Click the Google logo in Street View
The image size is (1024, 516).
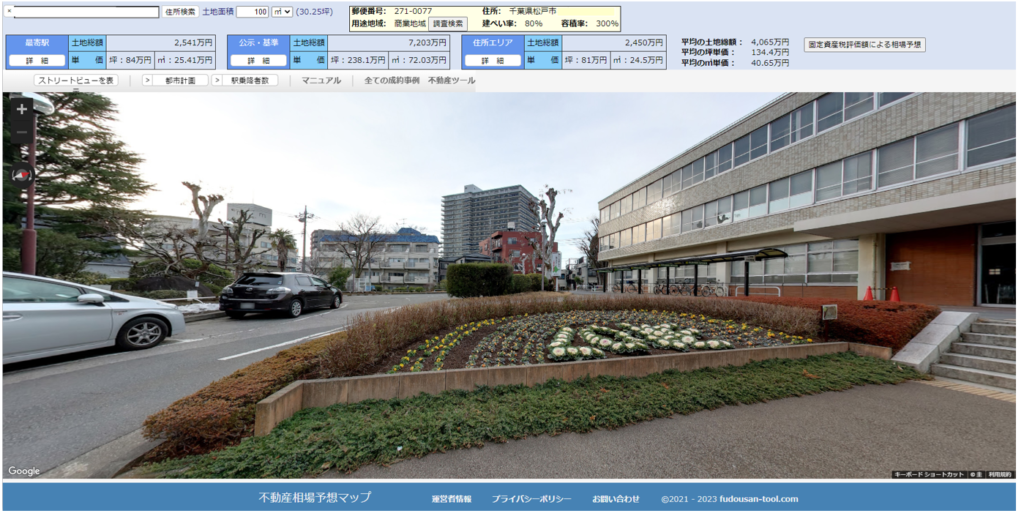24,471
